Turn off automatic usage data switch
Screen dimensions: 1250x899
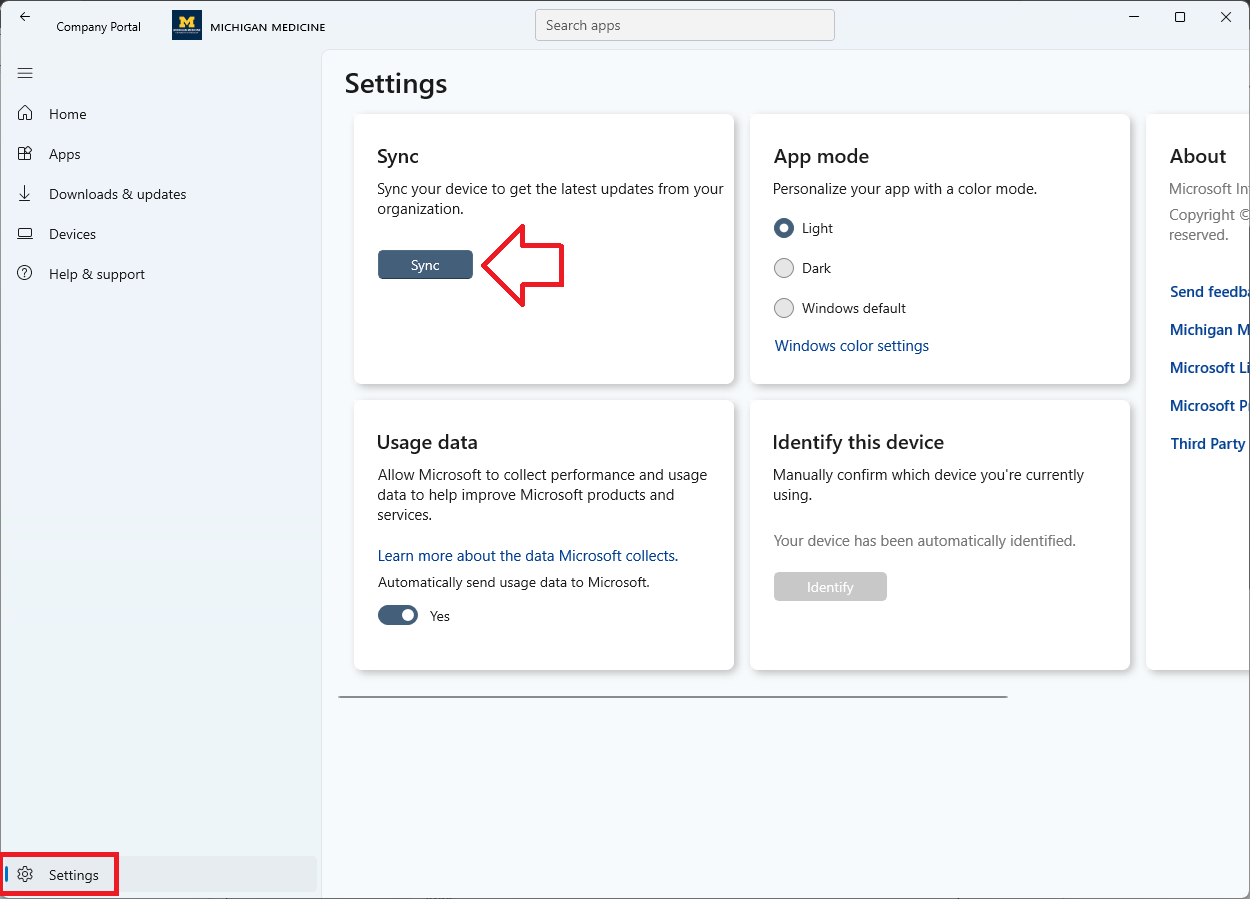coord(398,616)
